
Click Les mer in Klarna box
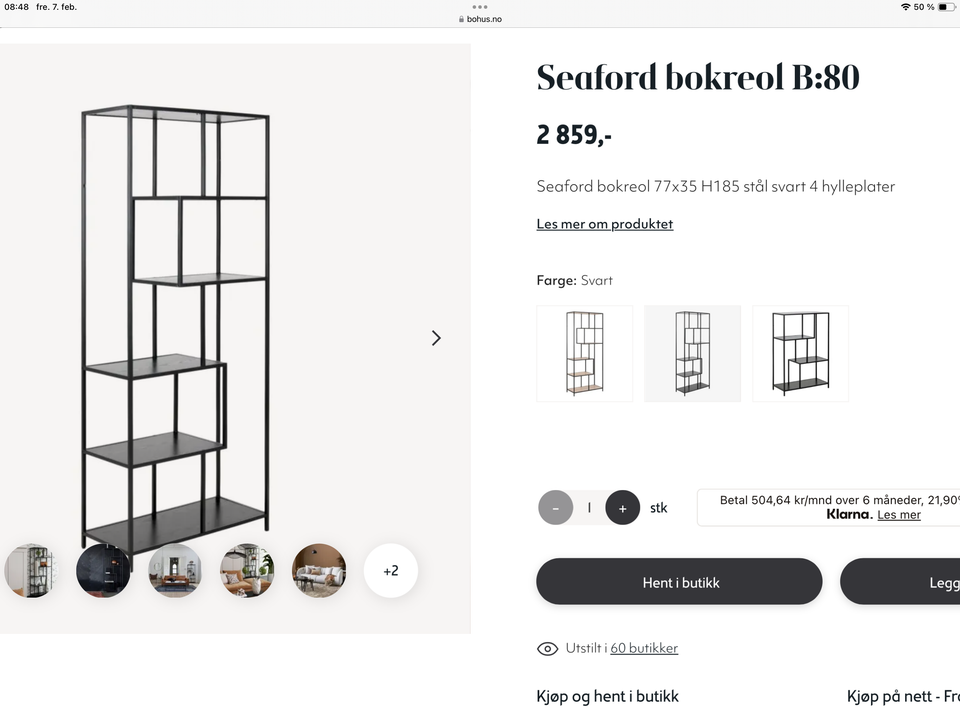[898, 515]
